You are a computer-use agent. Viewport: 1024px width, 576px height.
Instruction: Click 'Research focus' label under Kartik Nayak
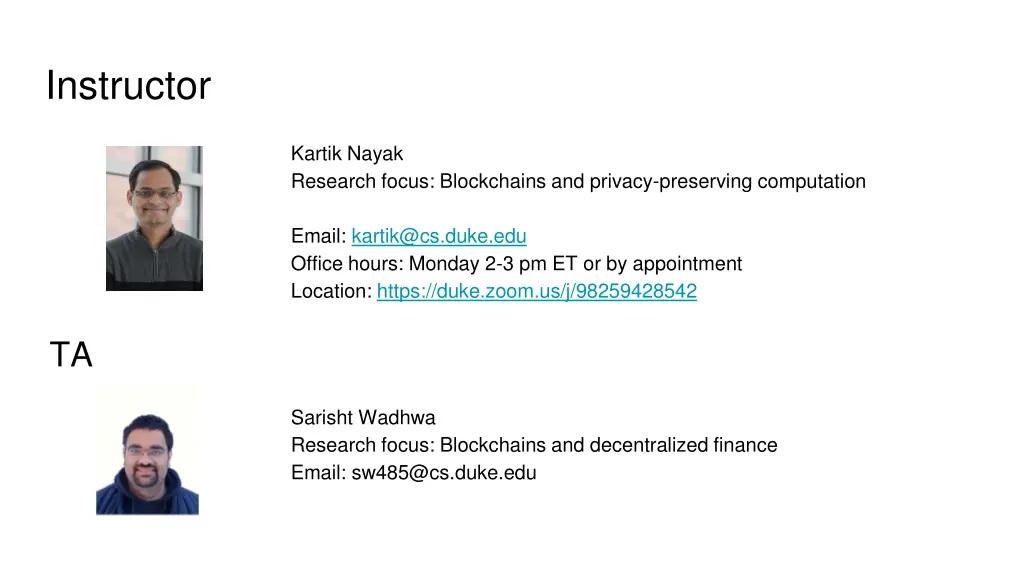pyautogui.click(x=362, y=182)
